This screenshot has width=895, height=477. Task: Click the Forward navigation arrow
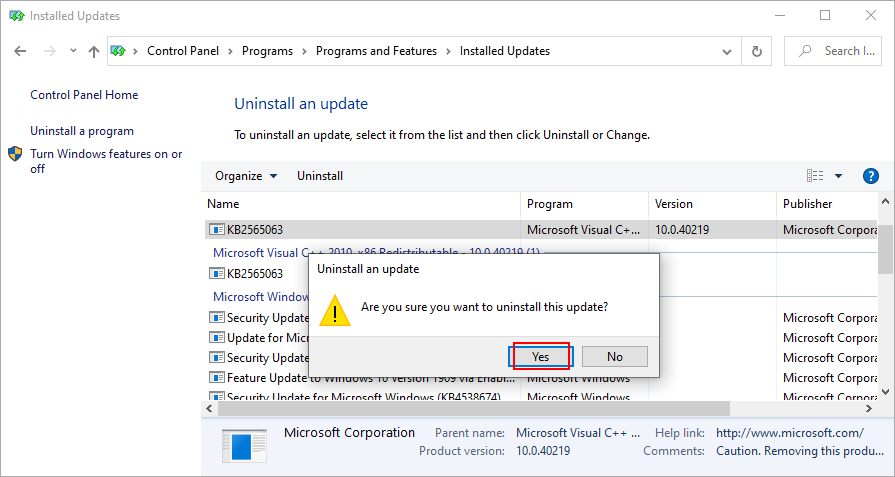(49, 51)
